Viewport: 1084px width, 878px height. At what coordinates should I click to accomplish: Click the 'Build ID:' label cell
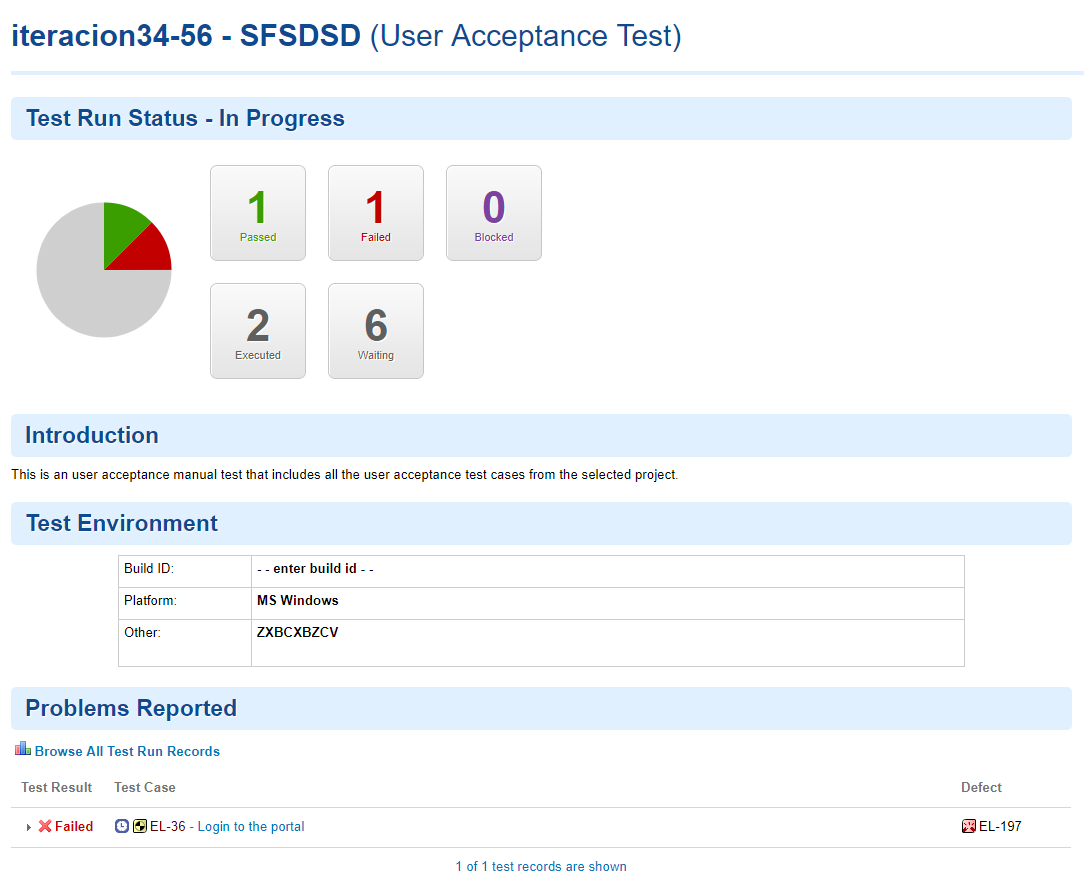tap(185, 571)
